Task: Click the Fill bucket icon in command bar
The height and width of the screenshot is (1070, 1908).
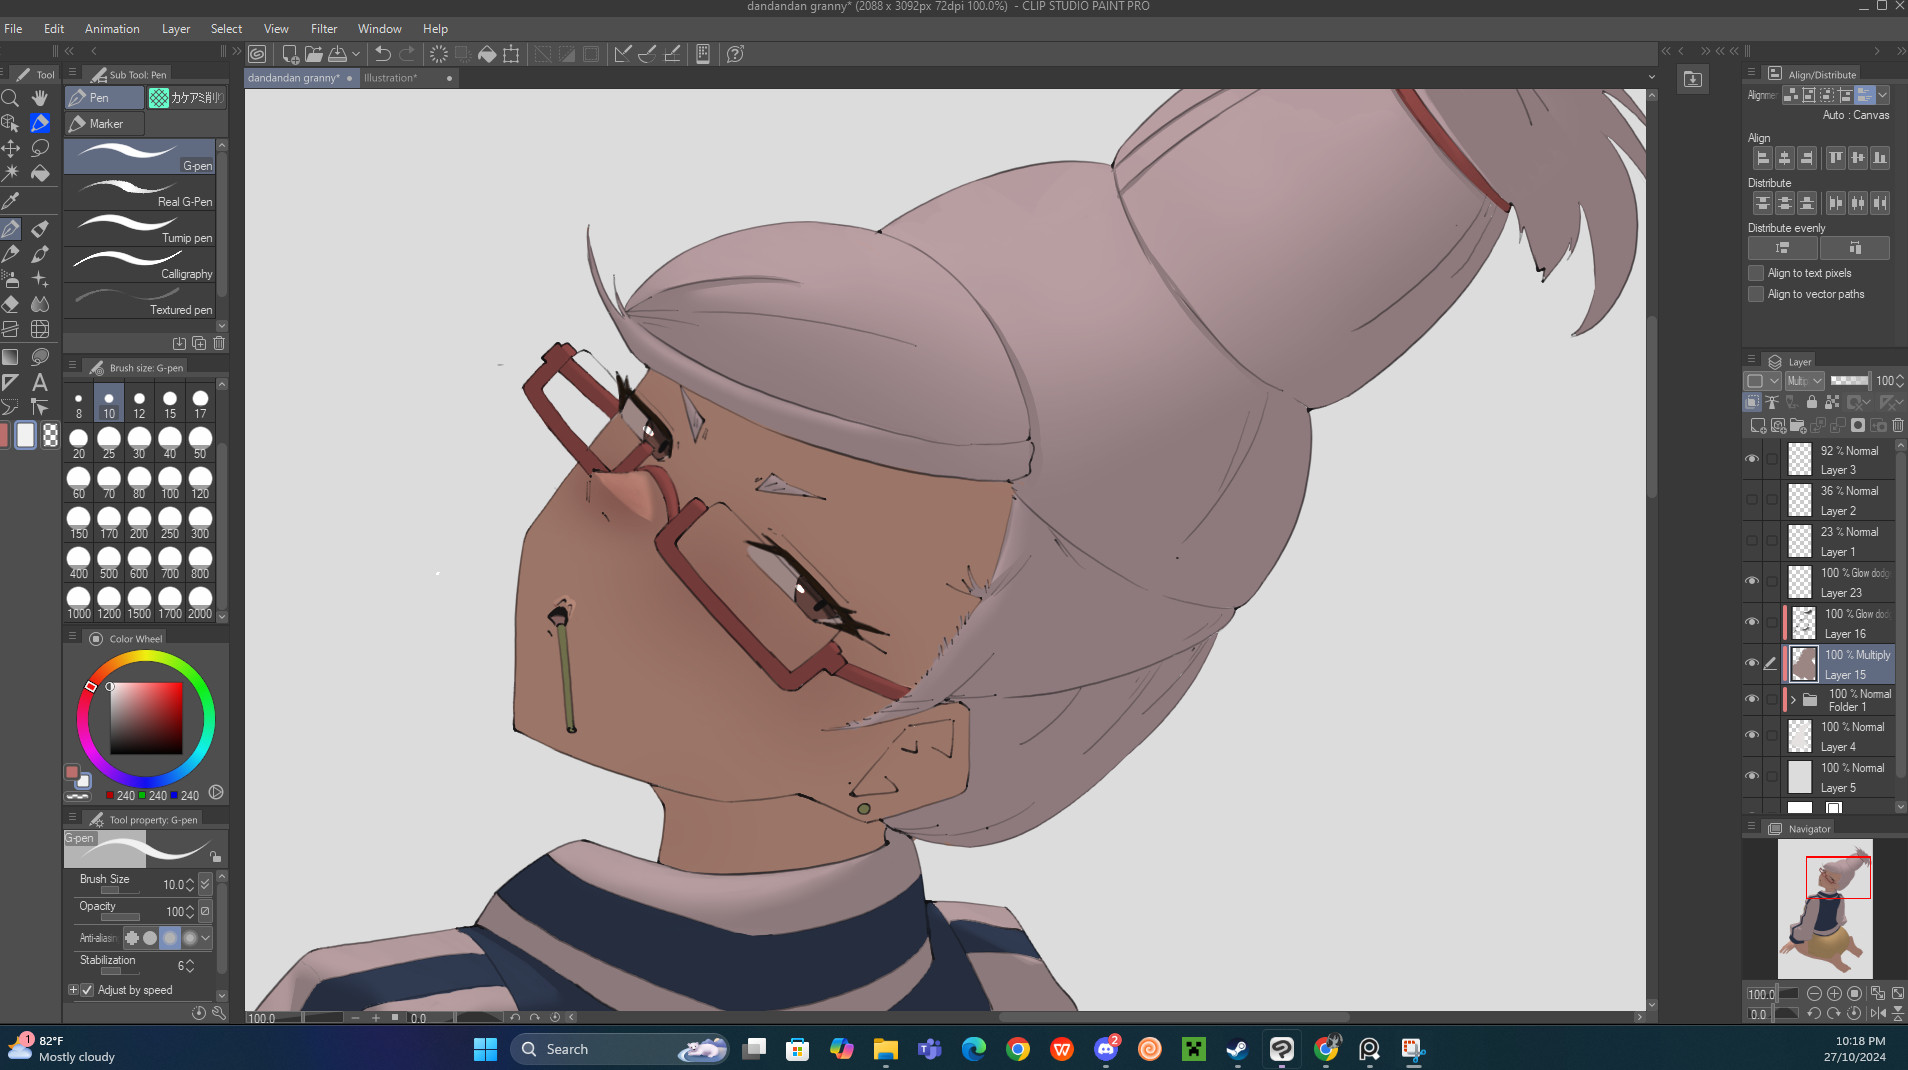Action: coord(487,54)
